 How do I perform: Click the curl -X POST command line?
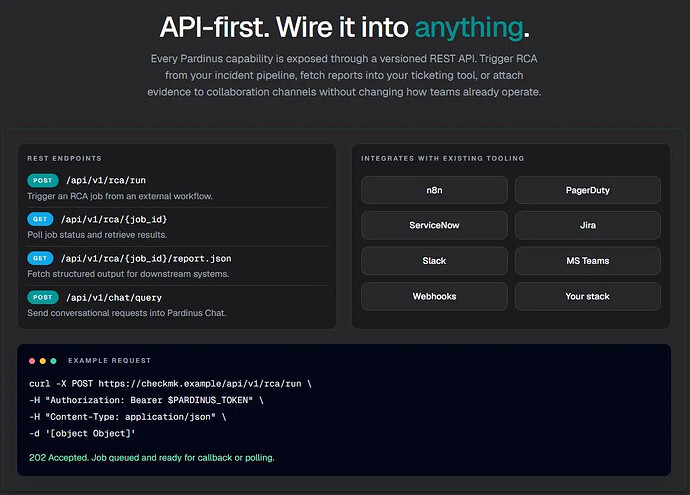pyautogui.click(x=170, y=384)
